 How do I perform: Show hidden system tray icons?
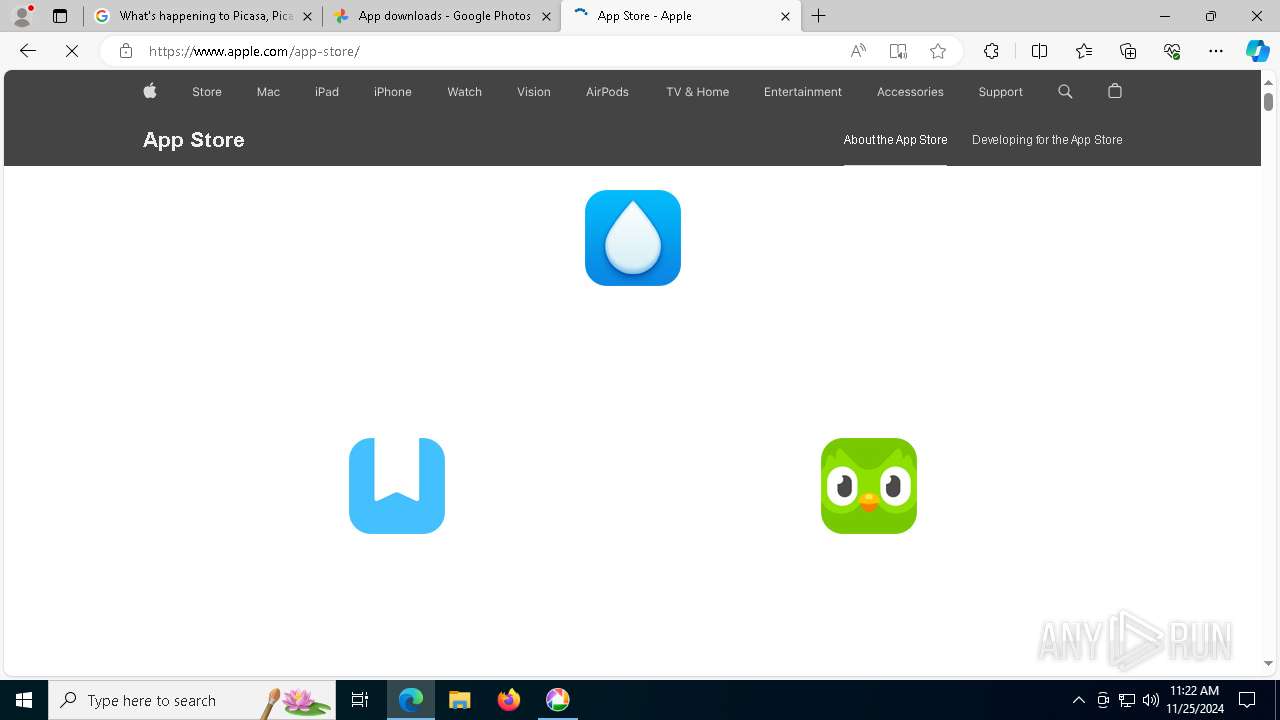tap(1078, 700)
